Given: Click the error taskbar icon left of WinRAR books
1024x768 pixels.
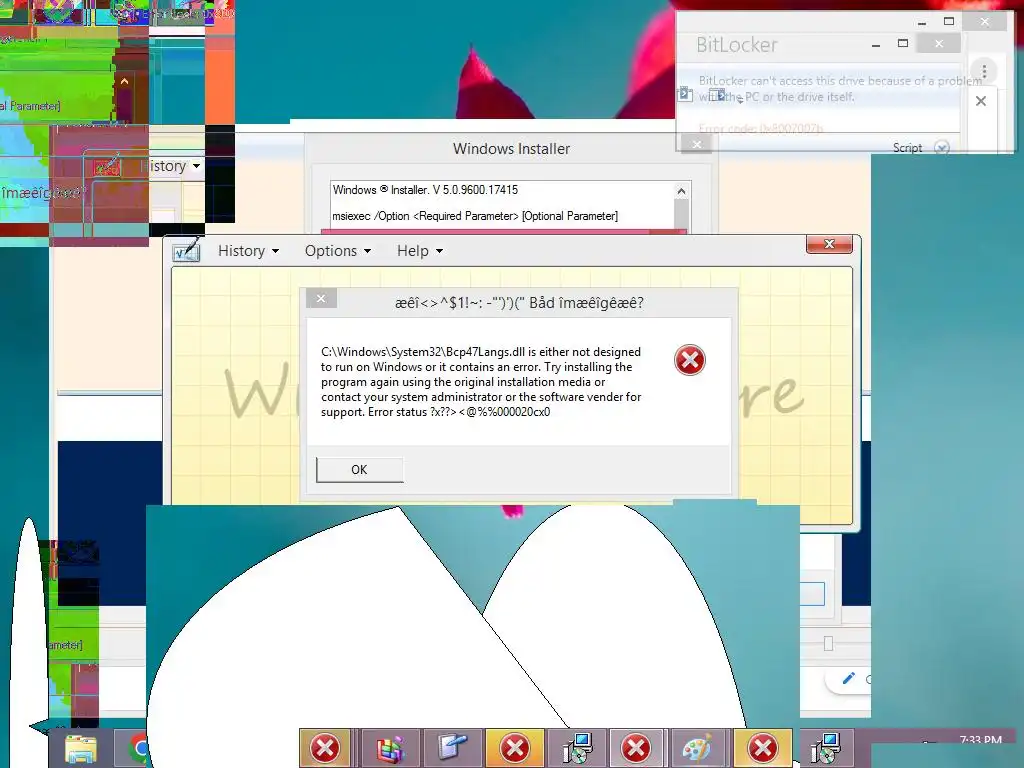Looking at the screenshot, I should pos(325,748).
